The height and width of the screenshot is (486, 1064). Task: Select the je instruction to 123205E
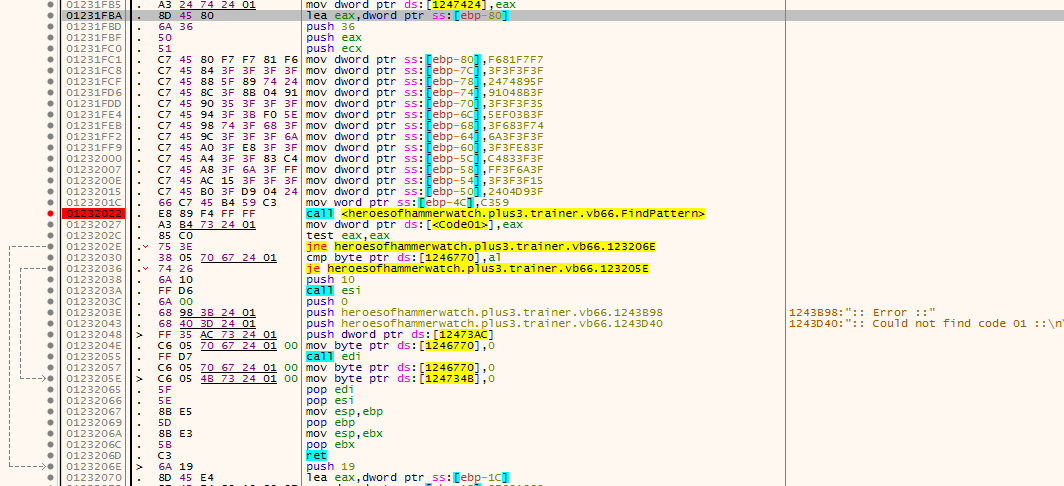click(x=478, y=268)
